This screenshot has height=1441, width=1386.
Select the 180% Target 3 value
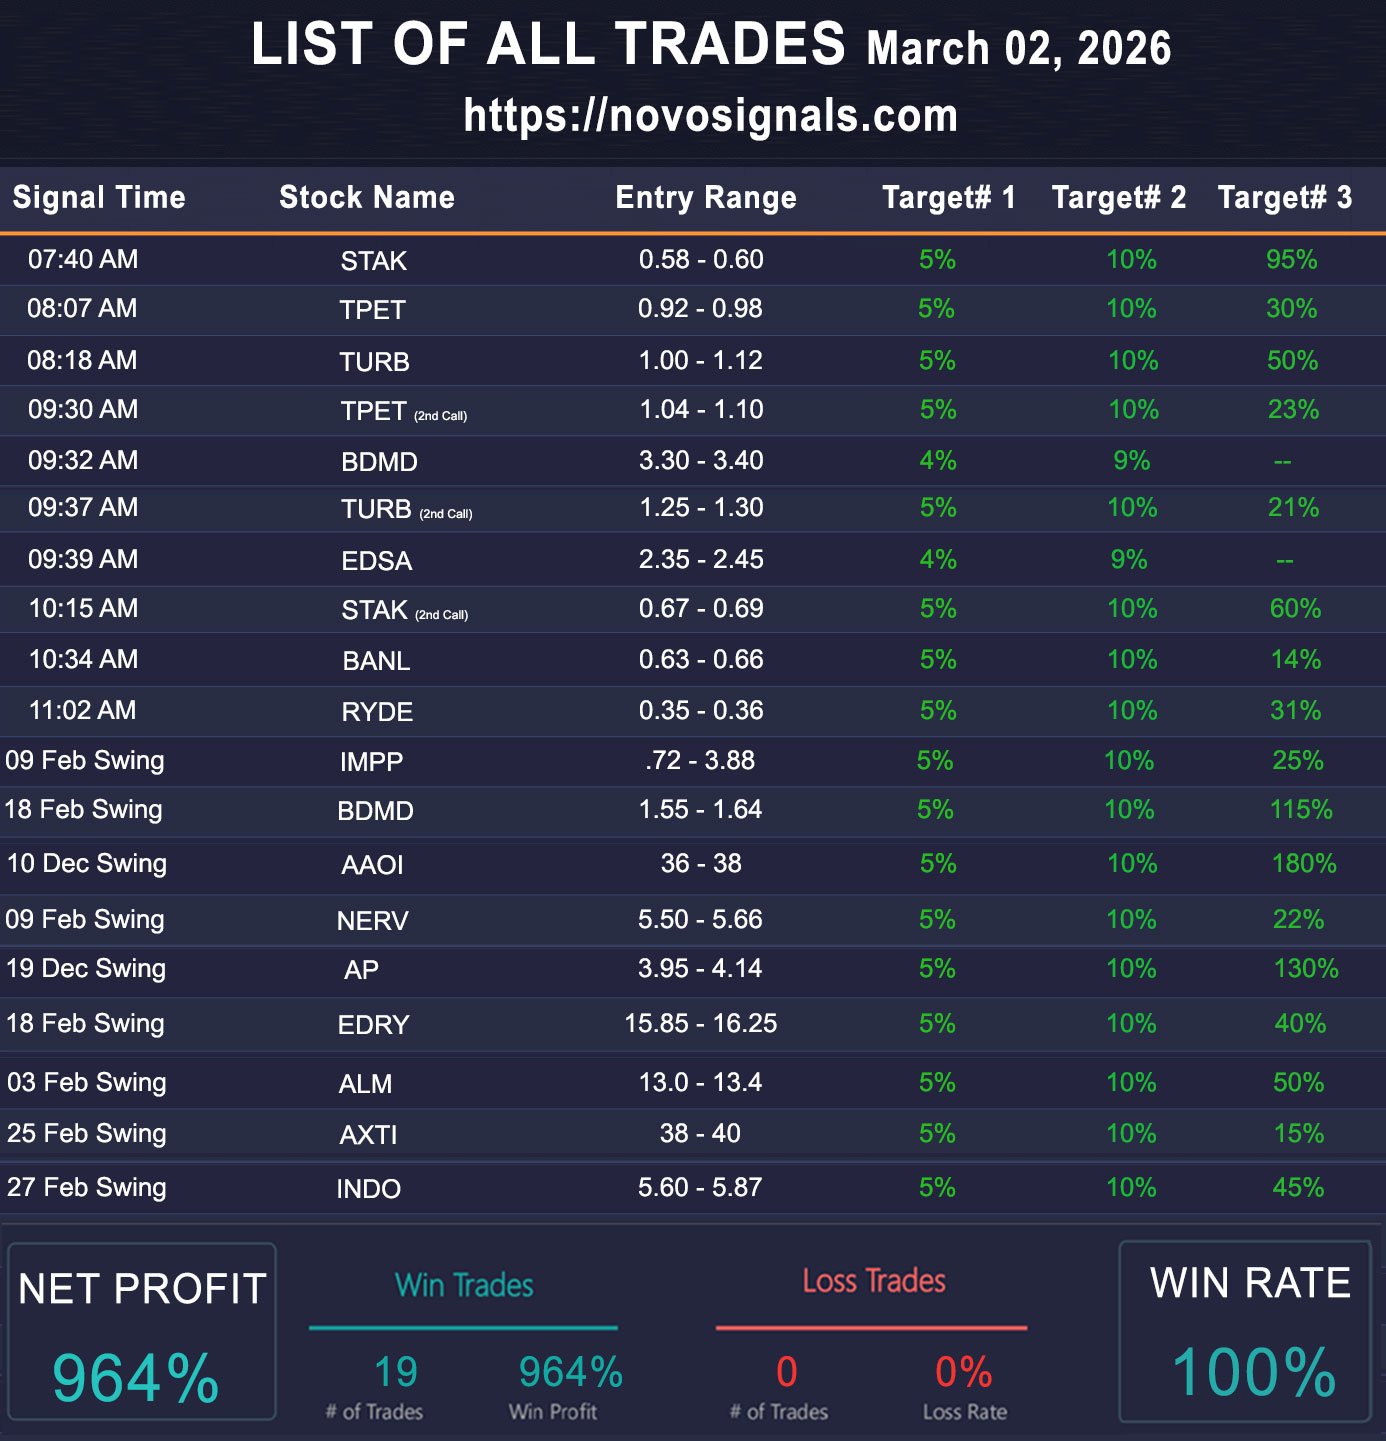(1303, 863)
